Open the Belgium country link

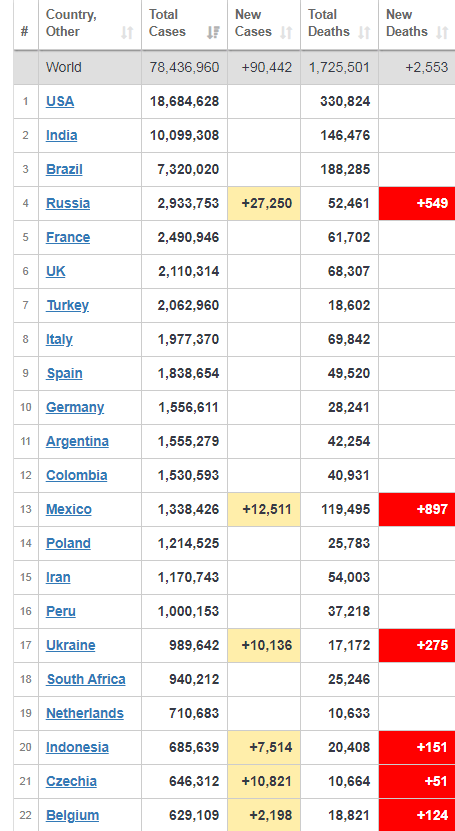[73, 815]
